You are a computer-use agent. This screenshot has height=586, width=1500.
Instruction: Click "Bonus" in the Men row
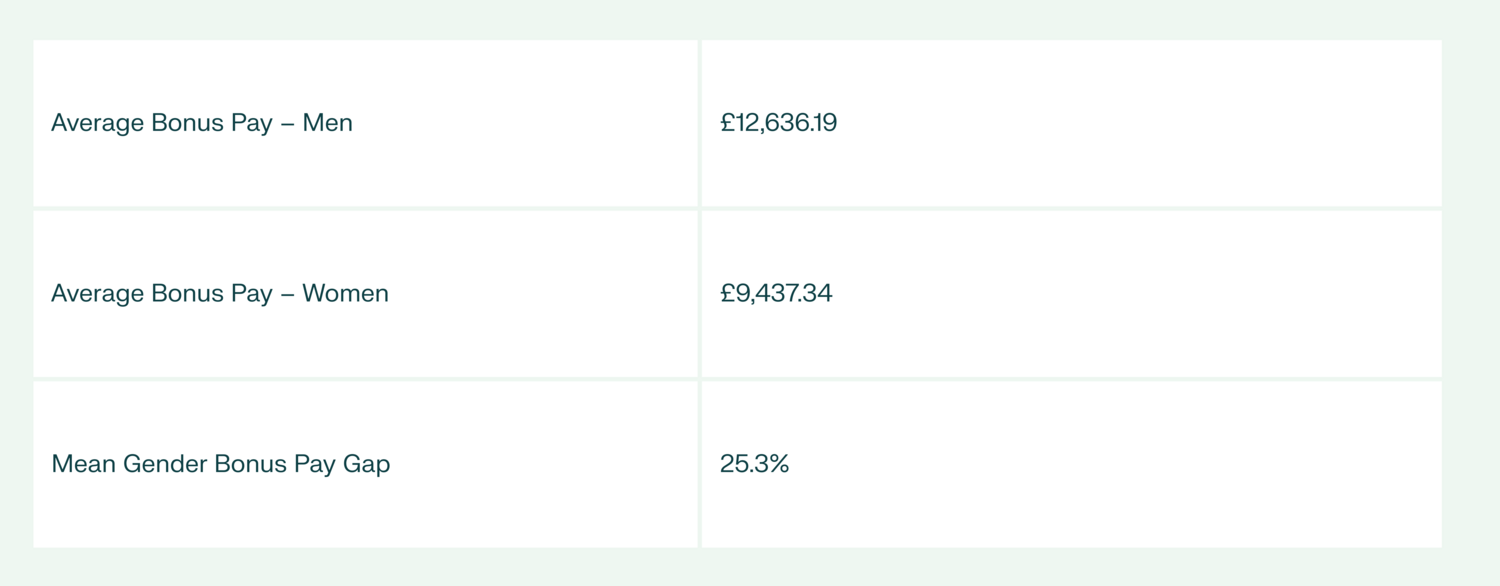(x=185, y=123)
